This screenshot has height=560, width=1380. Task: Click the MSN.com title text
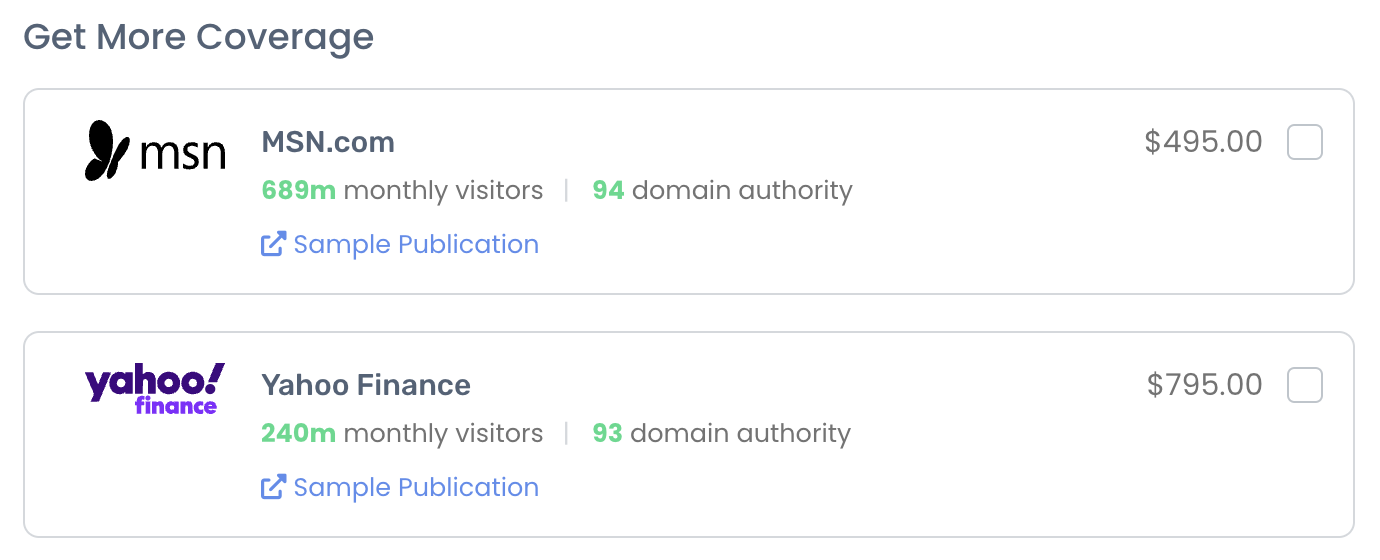point(328,142)
